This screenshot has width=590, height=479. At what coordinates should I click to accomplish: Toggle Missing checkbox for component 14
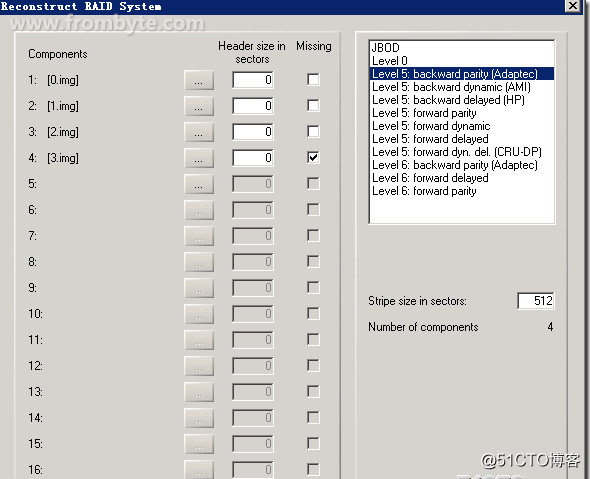(313, 417)
